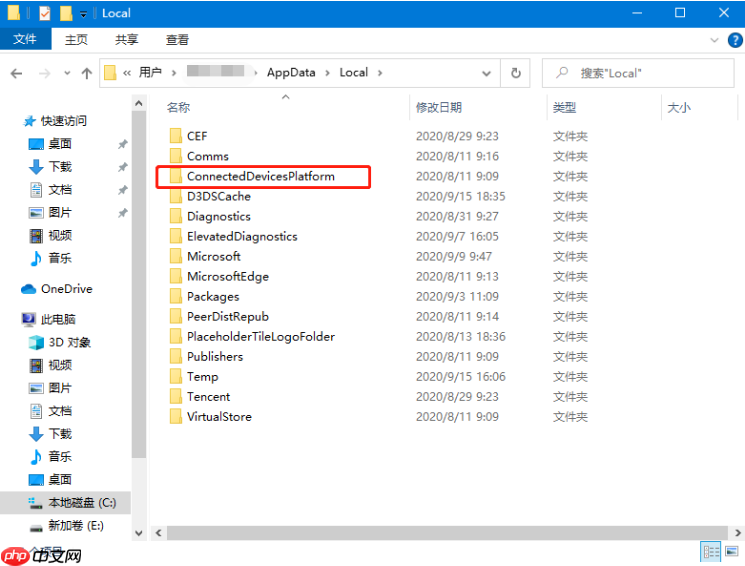Expand the ribbon with the chevron
745x566 pixels.
pos(714,40)
